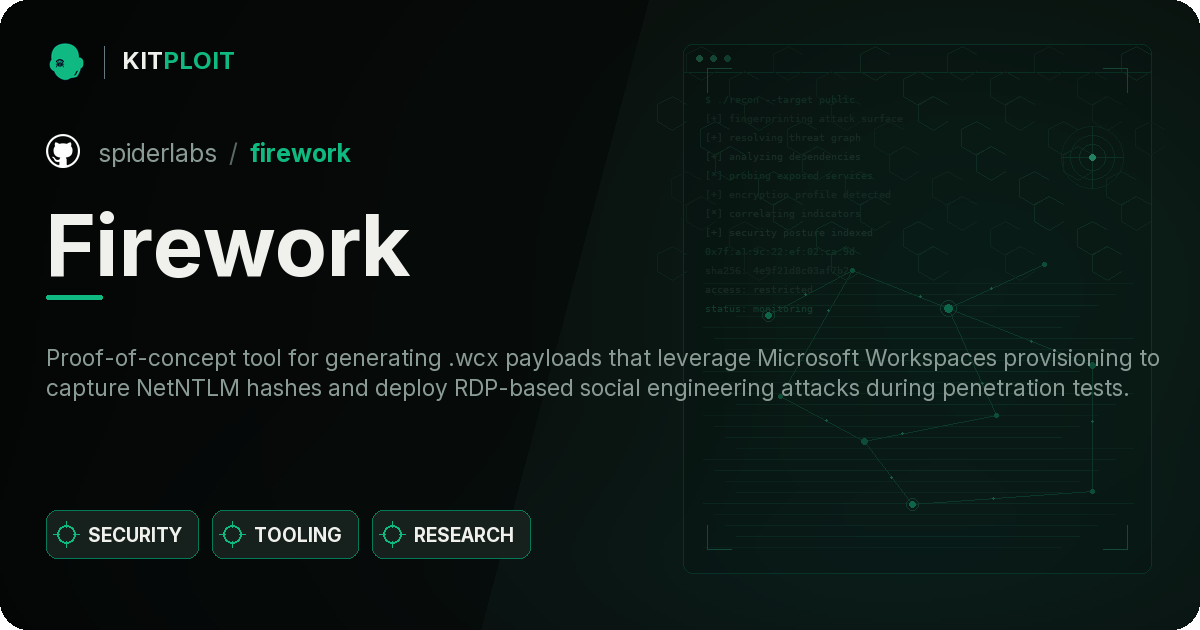Click the terminal window control dots
Image resolution: width=1200 pixels, height=630 pixels.
click(713, 59)
